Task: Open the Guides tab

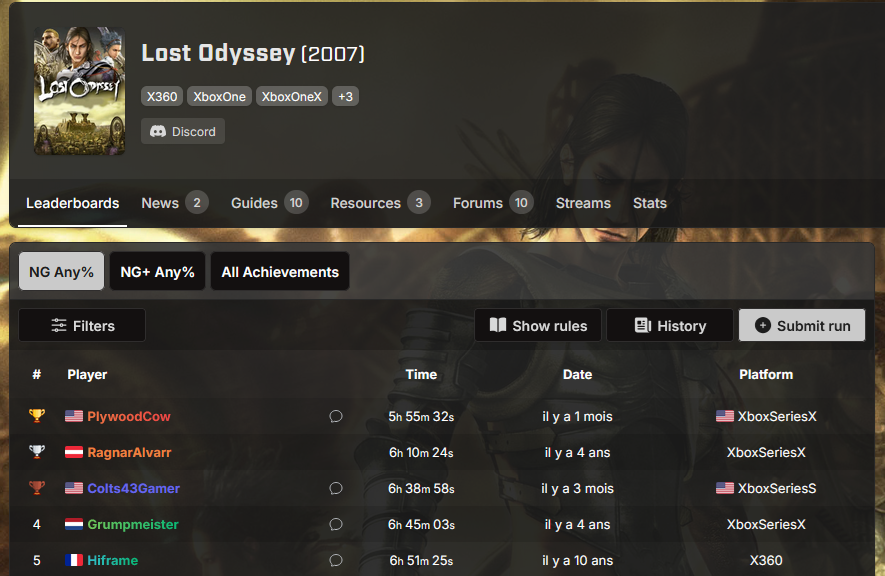Action: tap(269, 203)
